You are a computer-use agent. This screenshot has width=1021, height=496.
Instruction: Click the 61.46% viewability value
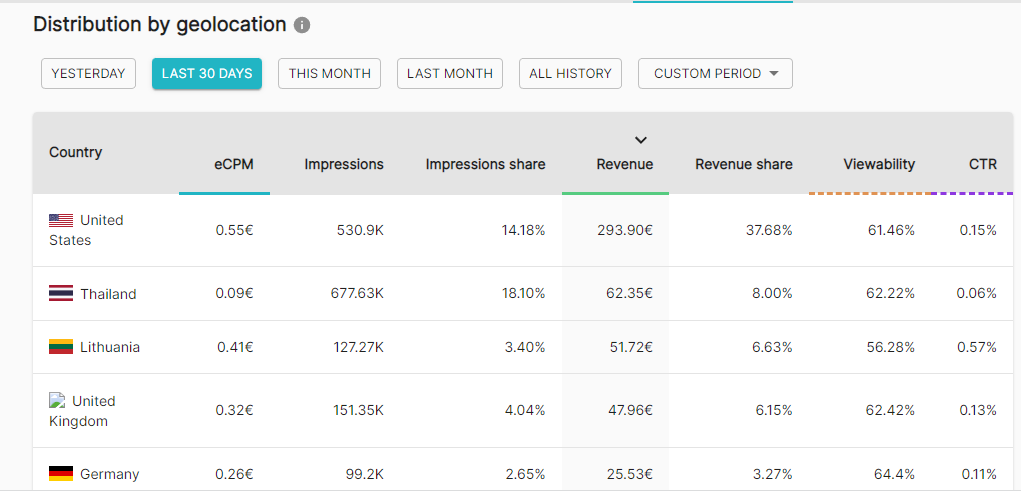click(x=891, y=230)
